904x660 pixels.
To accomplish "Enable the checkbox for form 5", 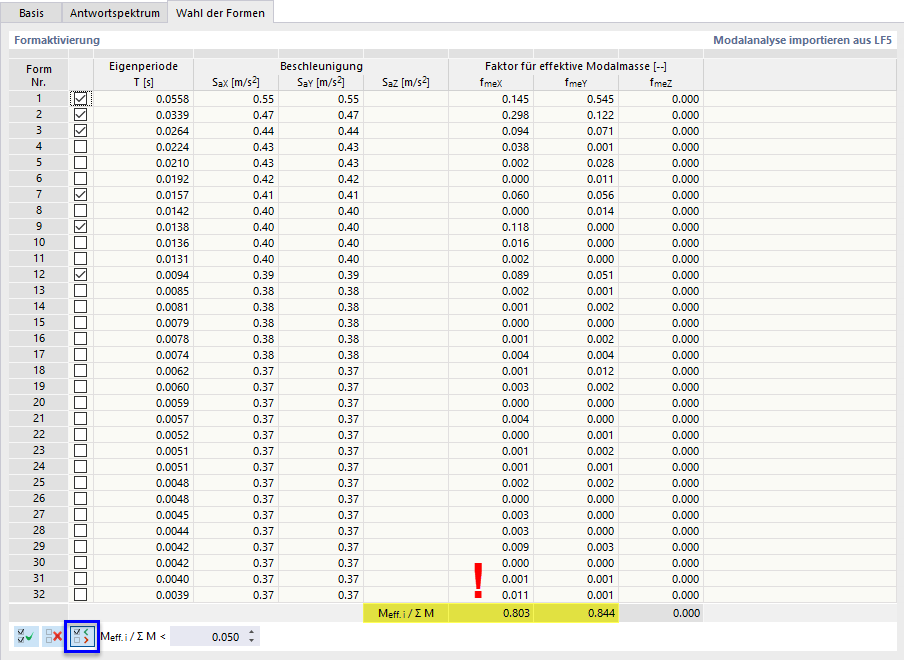I will 81,163.
